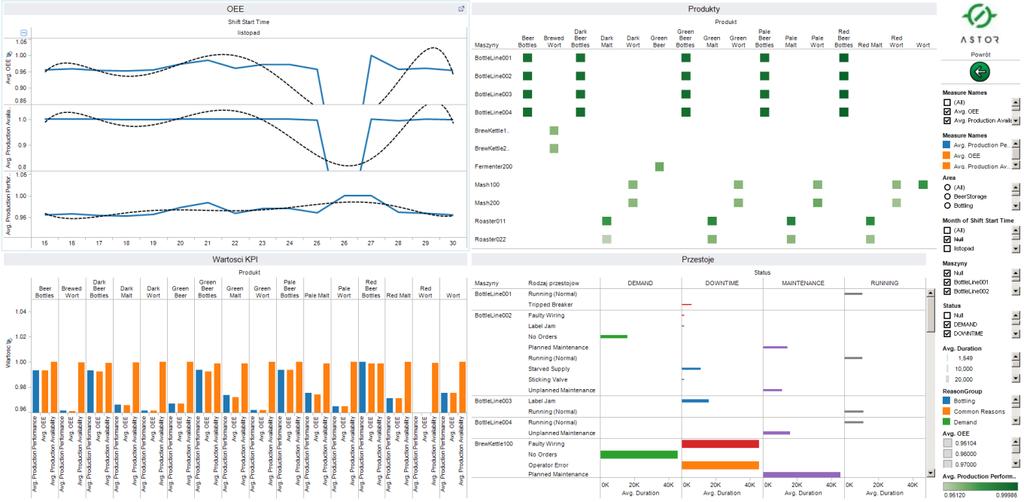1024x502 pixels.
Task: Click the MAINTENANCE column header in Przestoje
Action: pyautogui.click(x=803, y=283)
